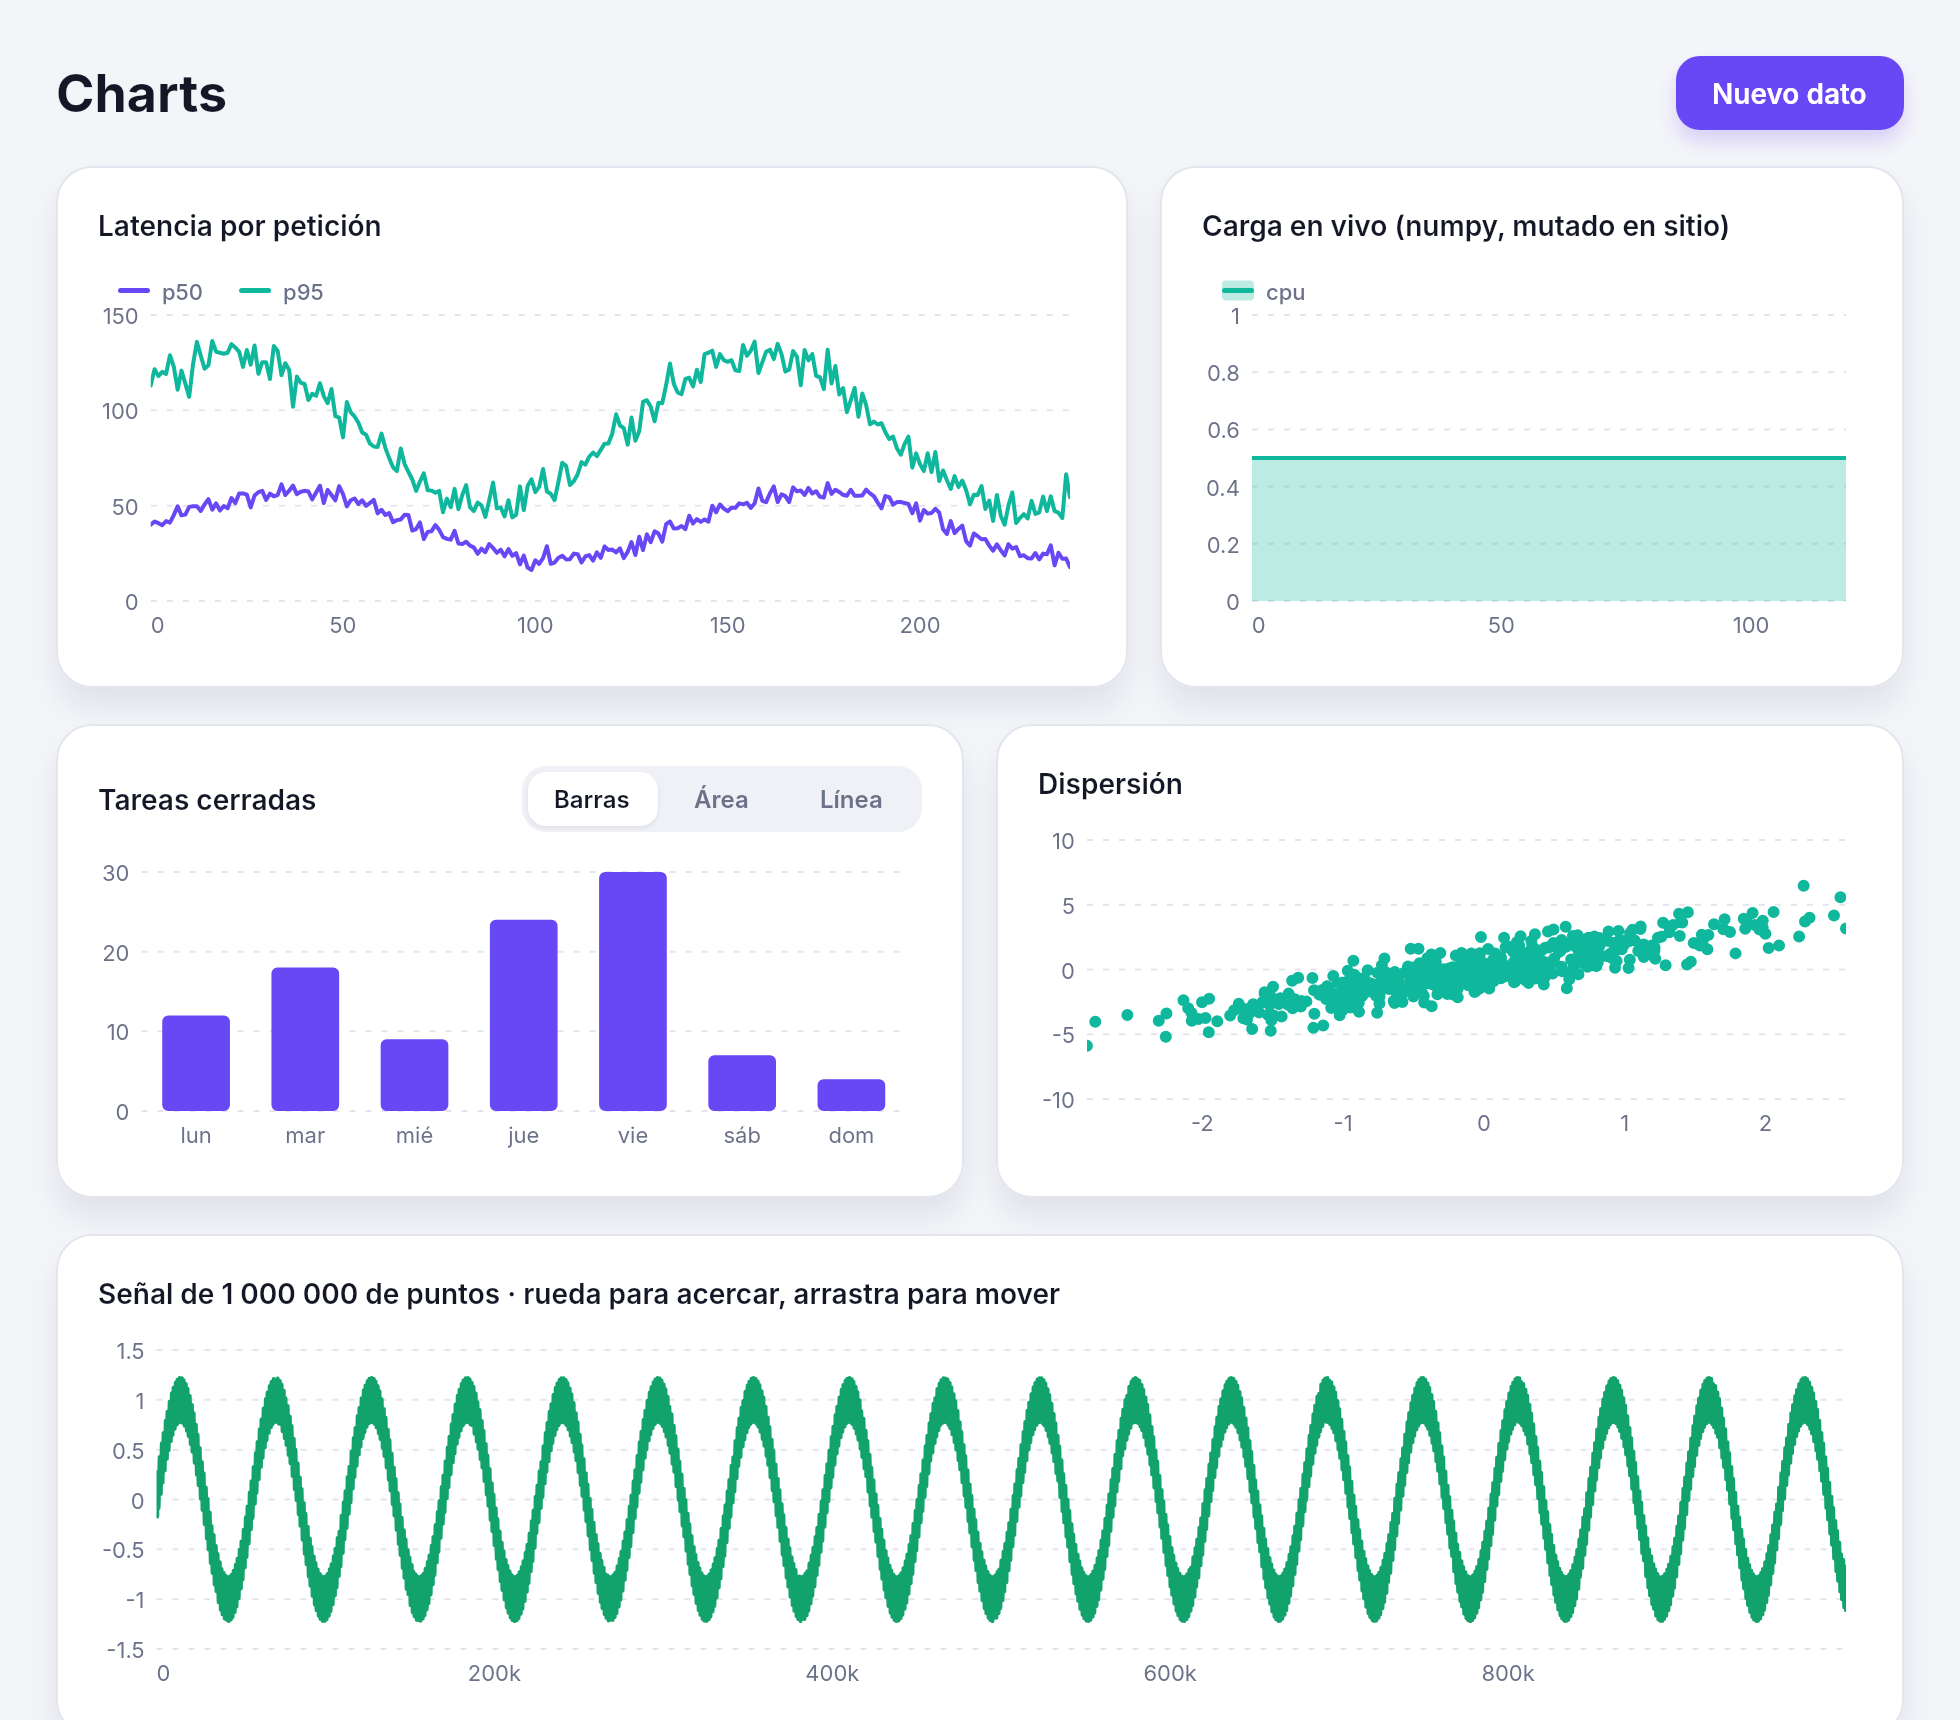This screenshot has width=1960, height=1720.
Task: Click the 0.8 y-axis label in cpu chart
Action: pyautogui.click(x=1223, y=373)
